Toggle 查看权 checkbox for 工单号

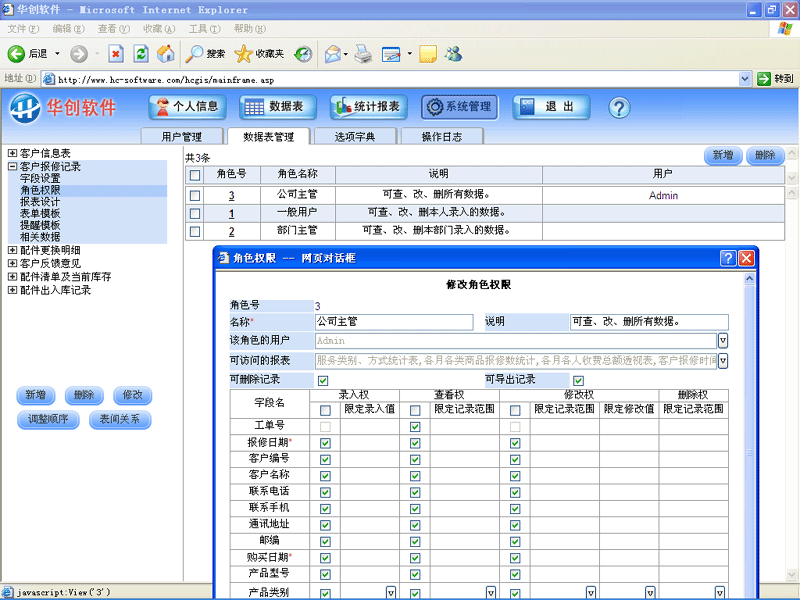click(415, 427)
